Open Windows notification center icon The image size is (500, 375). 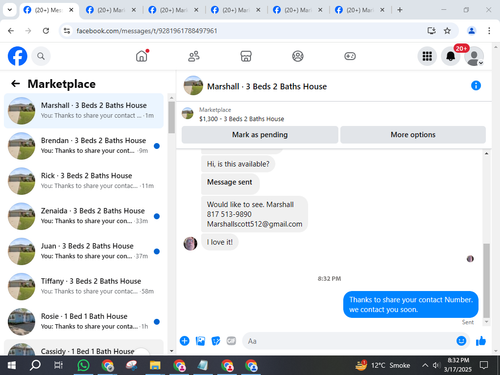coord(484,365)
